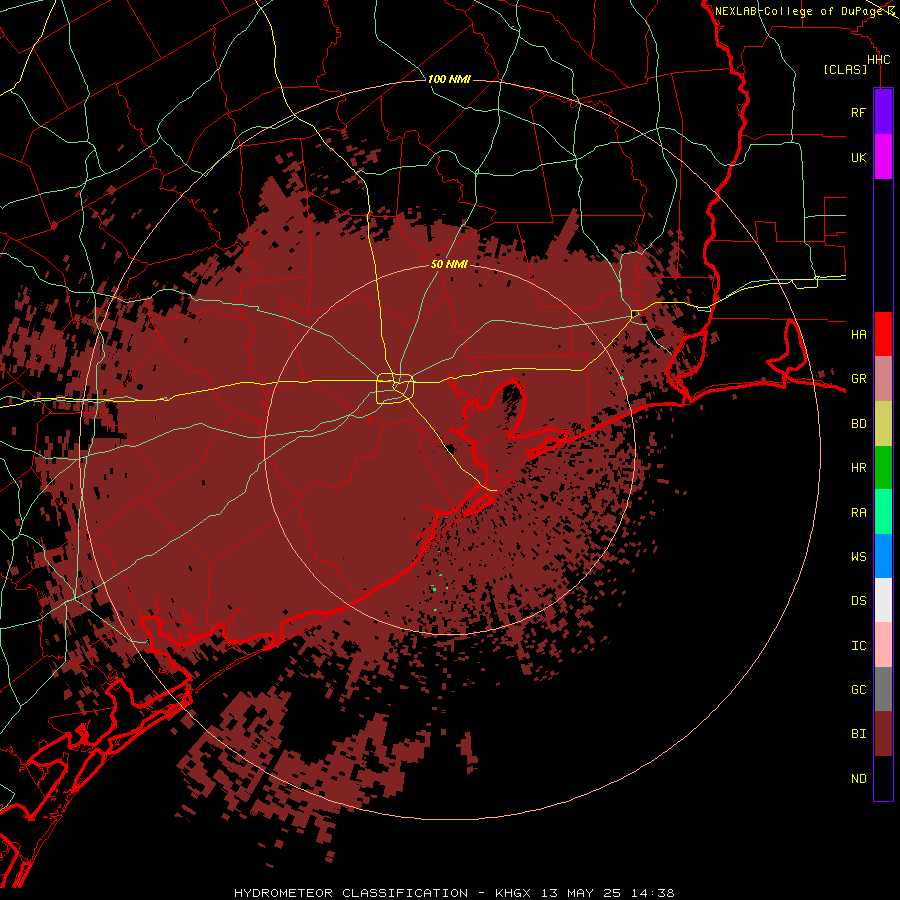The width and height of the screenshot is (900, 900).
Task: Click the [CLAS] label
Action: [845, 69]
